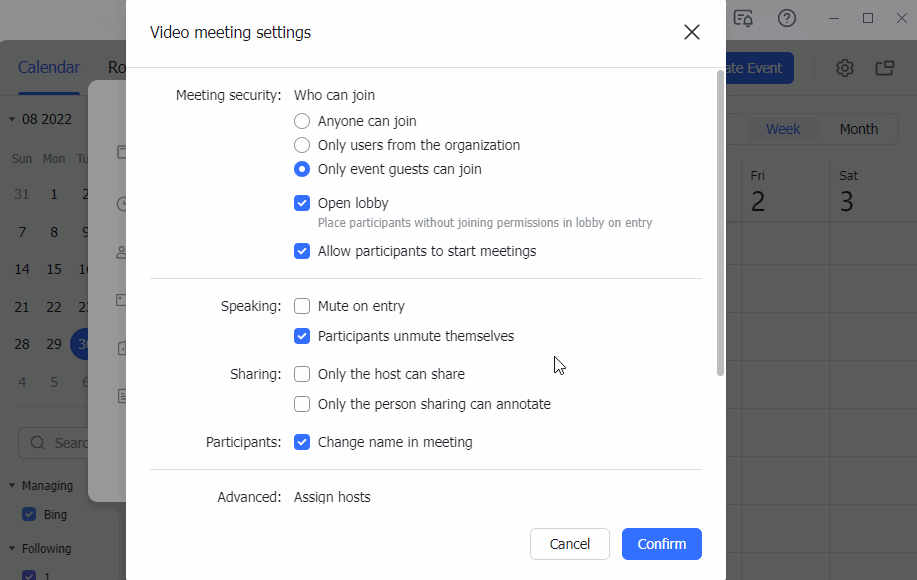
Task: Switch to the Calendar tab
Action: (x=49, y=68)
